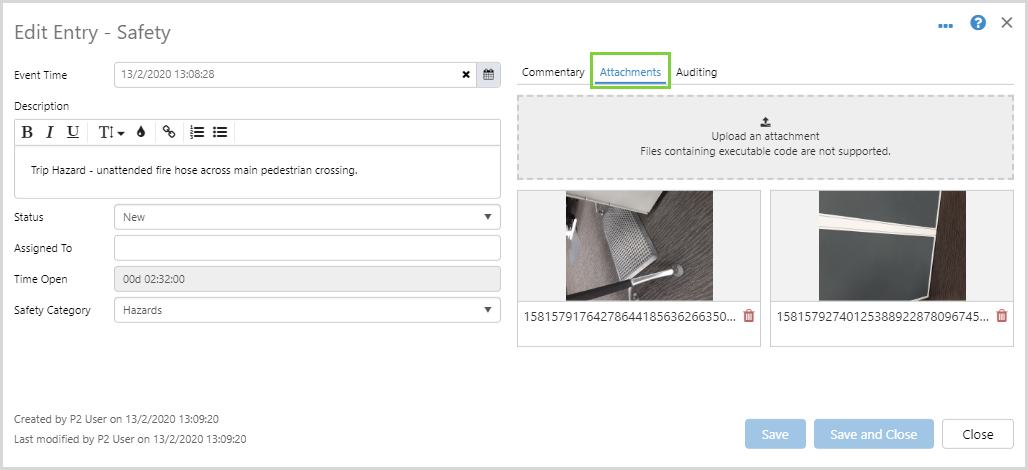Toggle underline formatting in Description toolbar
Viewport: 1028px width, 470px height.
[73, 132]
